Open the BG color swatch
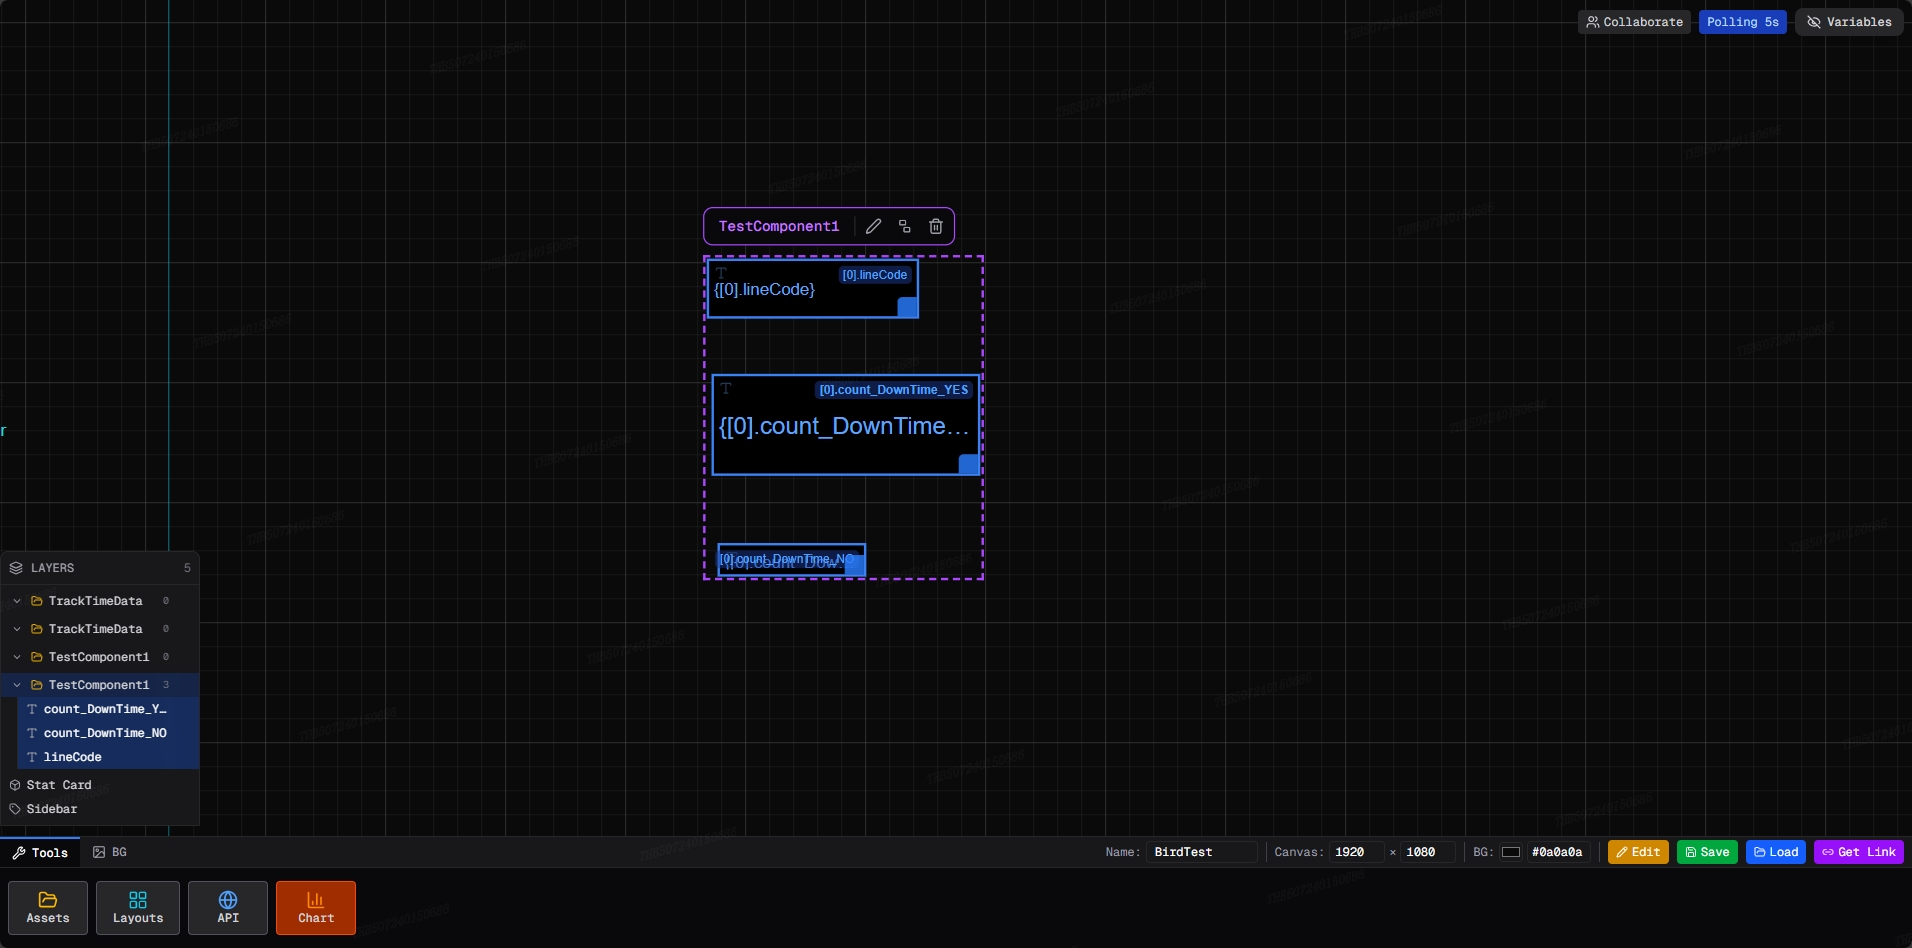1912x948 pixels. click(x=1511, y=852)
